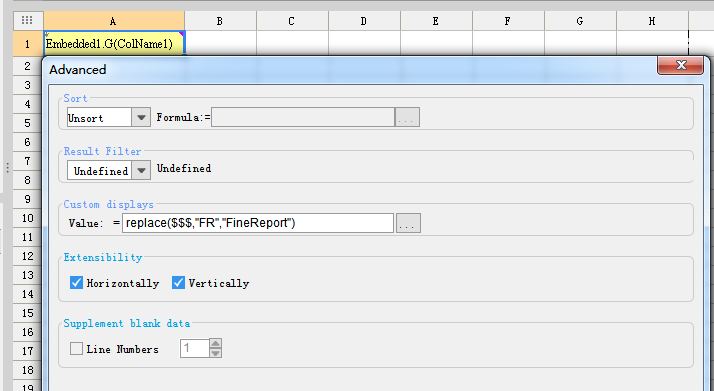
Task: Open the Sort formula editor ellipsis button
Action: tap(407, 117)
